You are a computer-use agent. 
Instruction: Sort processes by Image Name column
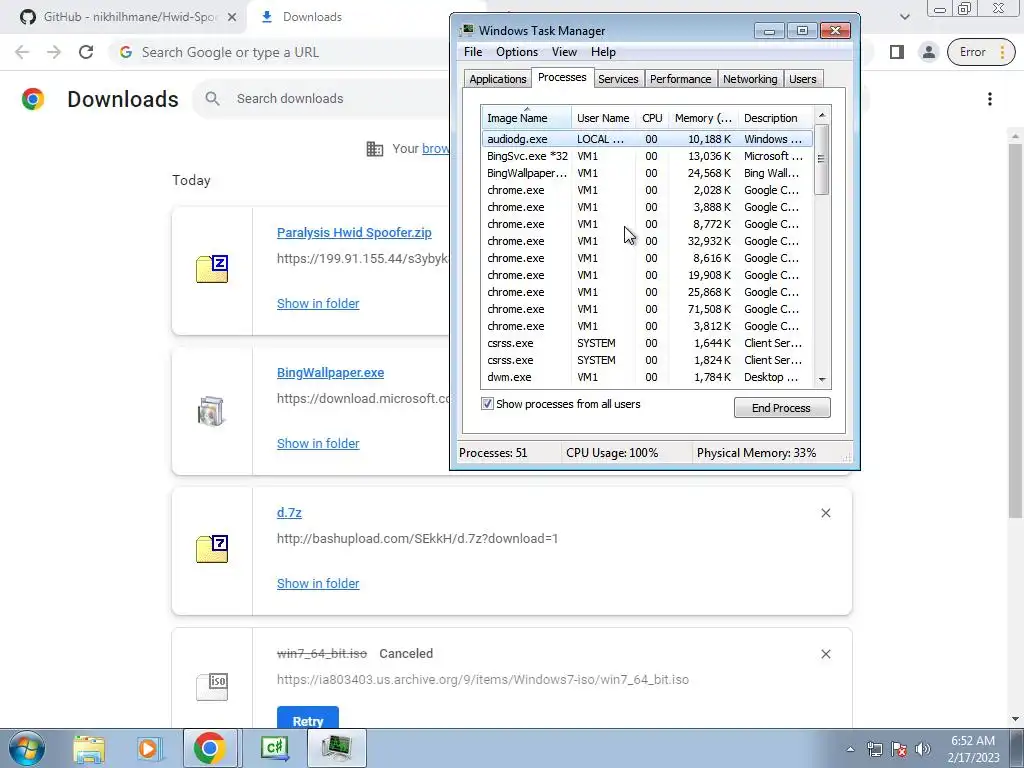[526, 118]
